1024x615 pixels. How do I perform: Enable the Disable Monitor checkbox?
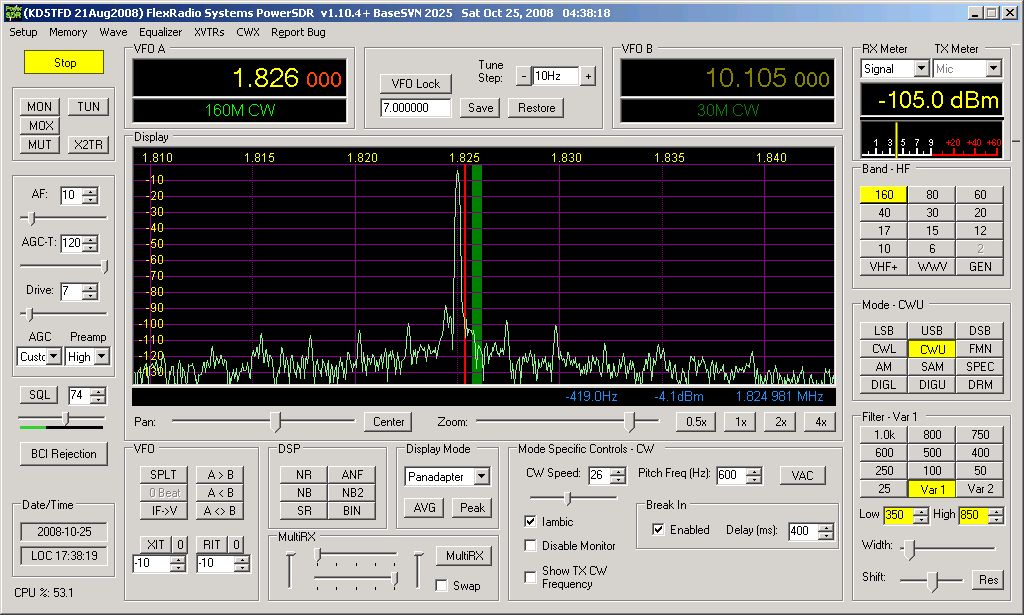point(530,546)
